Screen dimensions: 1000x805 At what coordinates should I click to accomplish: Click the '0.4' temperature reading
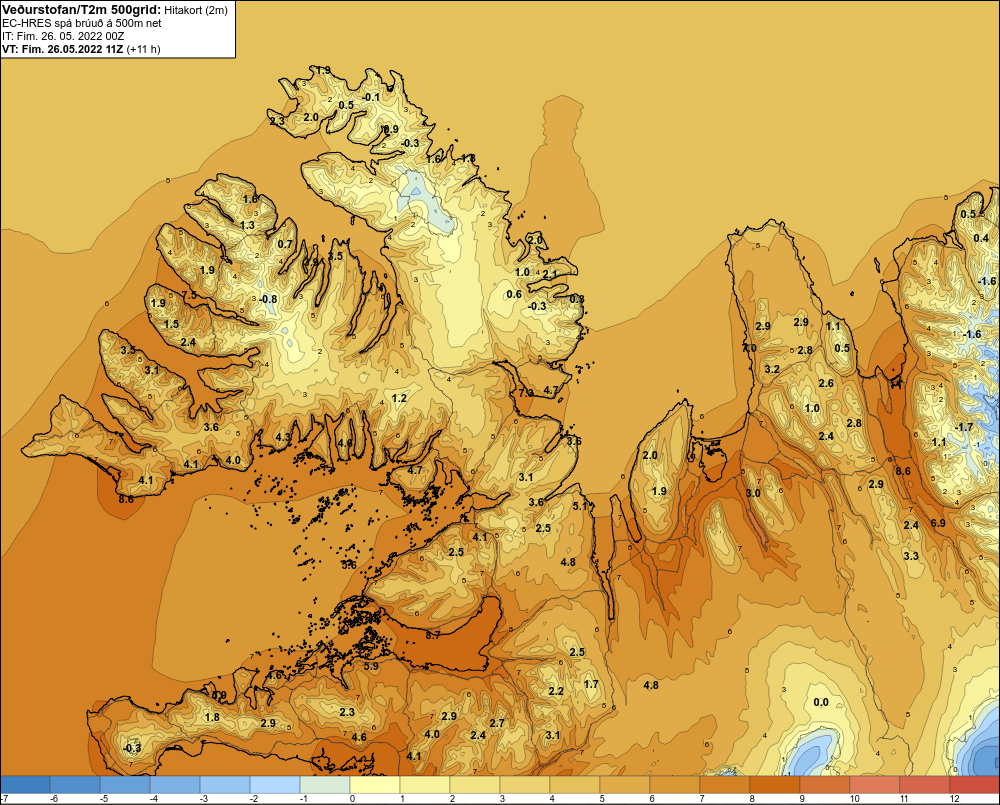point(981,238)
